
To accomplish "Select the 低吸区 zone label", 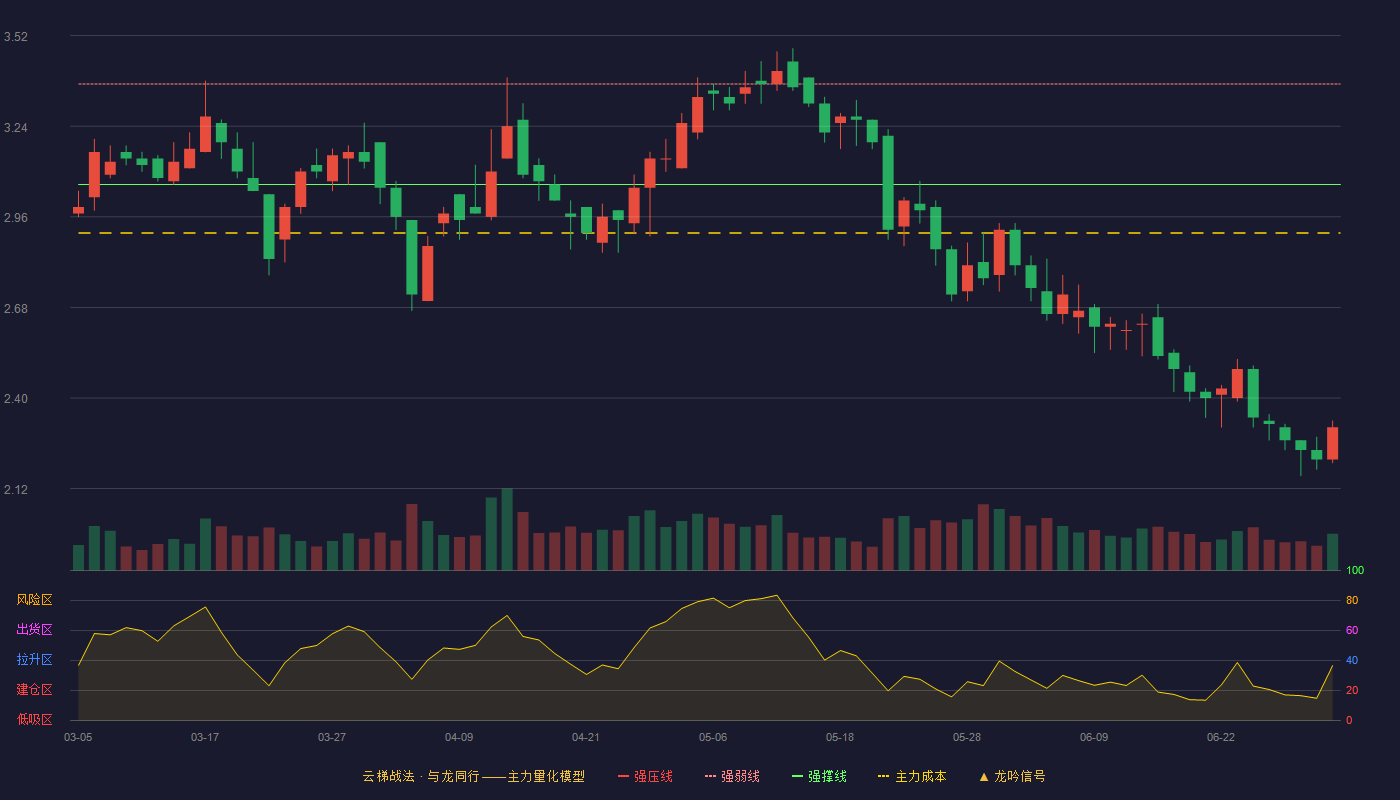I will pos(34,720).
